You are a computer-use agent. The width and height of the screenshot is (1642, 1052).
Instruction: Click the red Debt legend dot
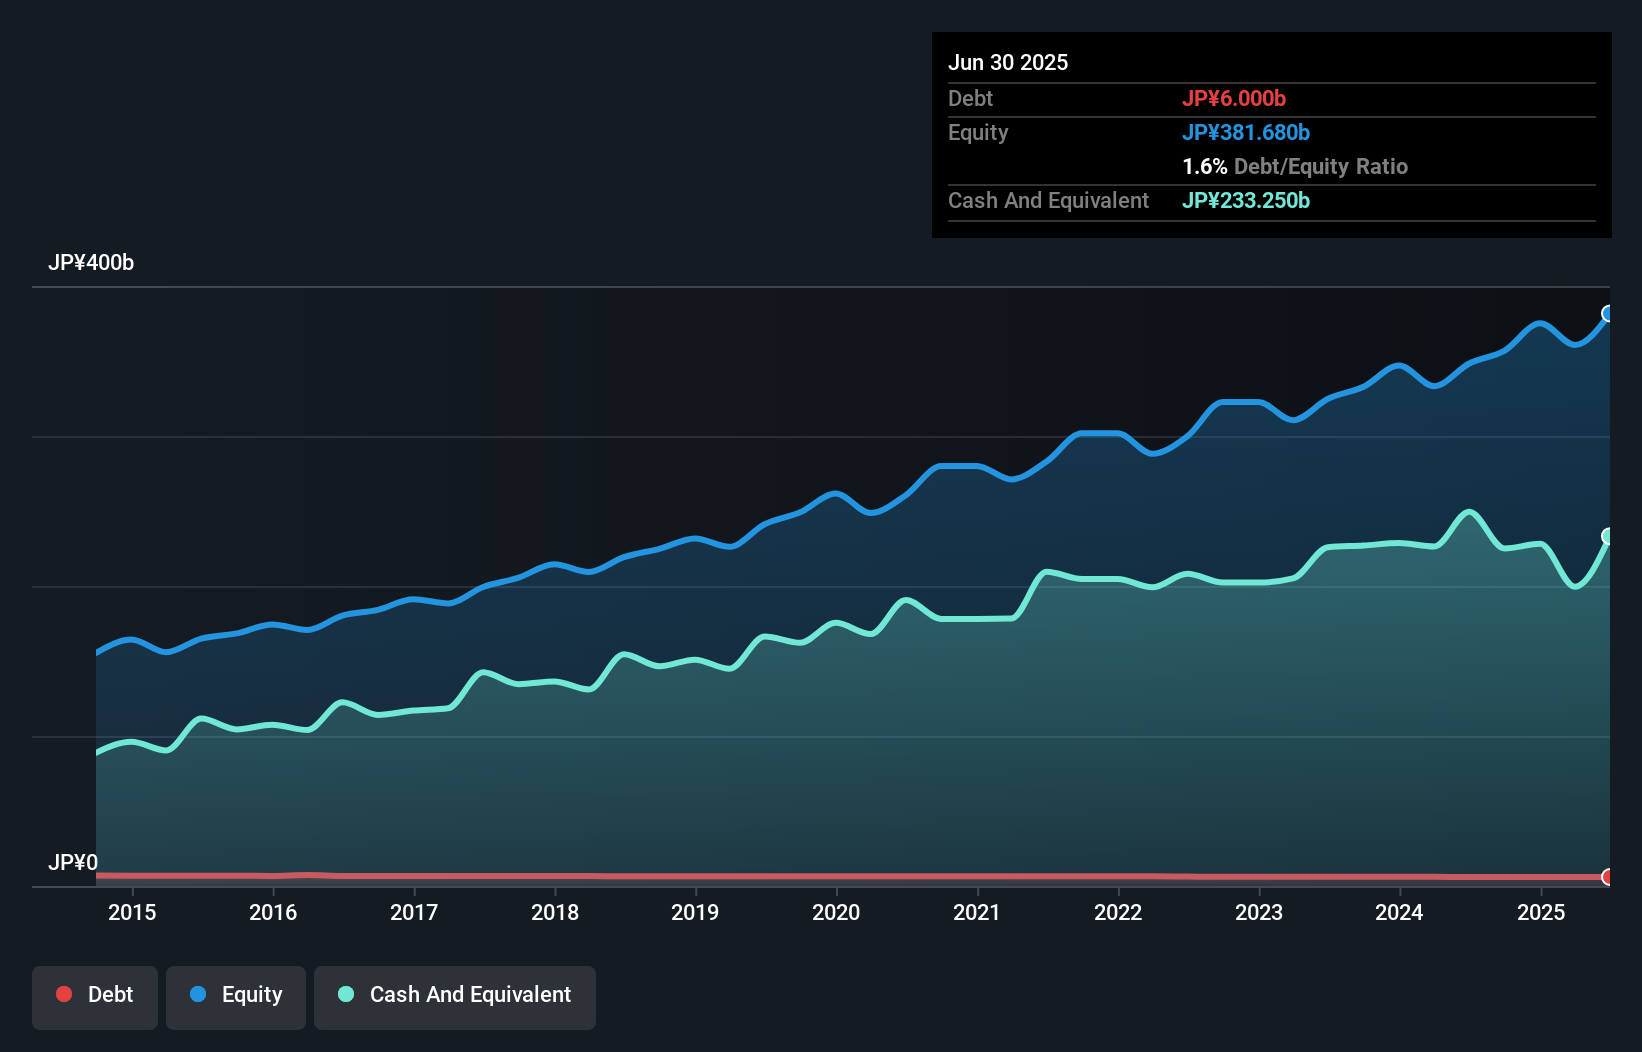click(63, 994)
